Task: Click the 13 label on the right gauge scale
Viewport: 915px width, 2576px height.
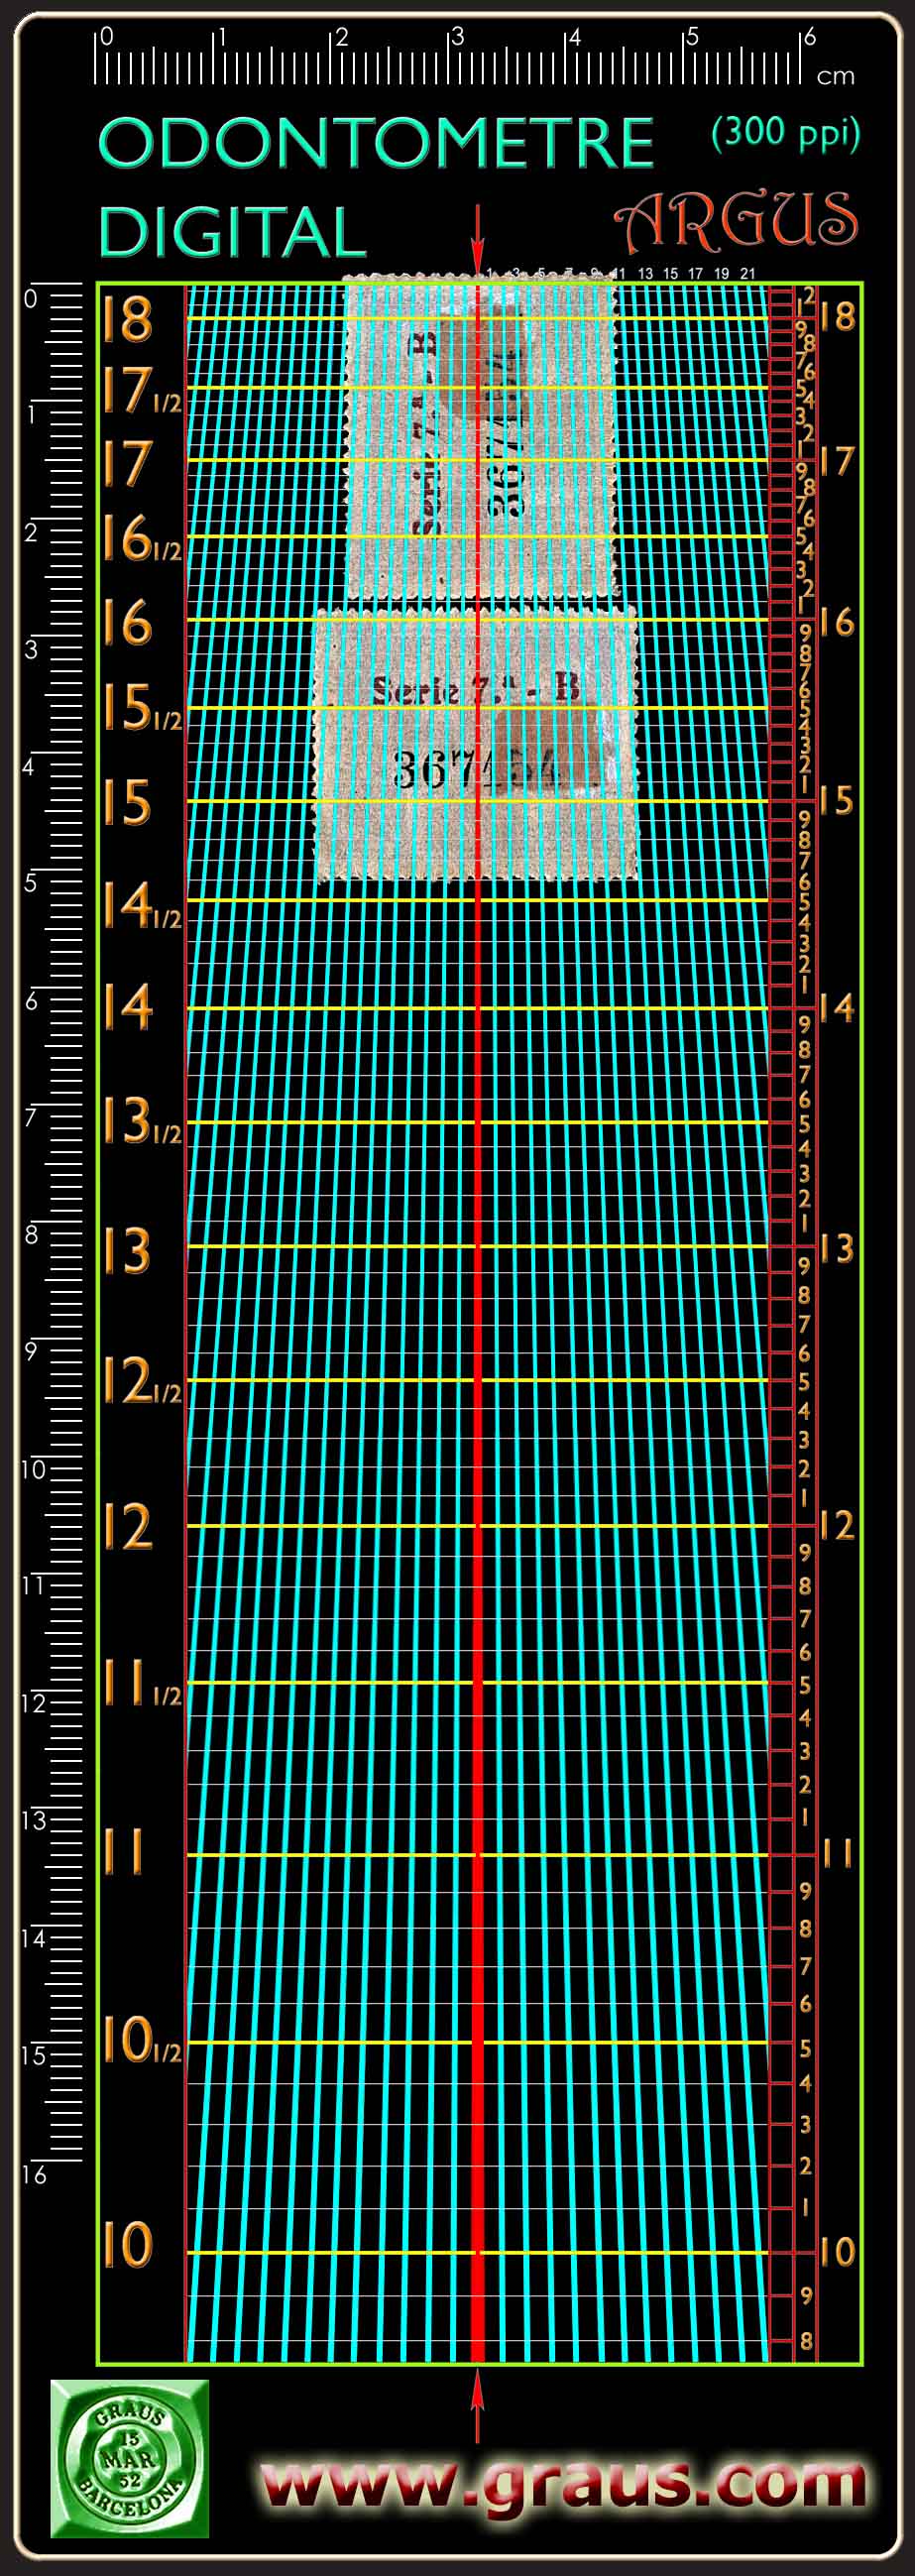Action: [x=837, y=1249]
